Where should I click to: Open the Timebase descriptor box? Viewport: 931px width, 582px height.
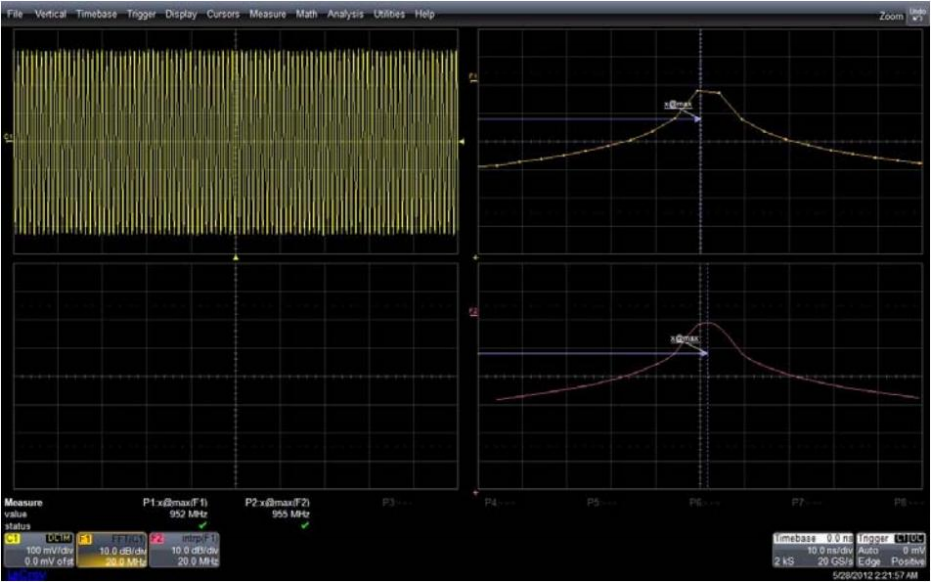coord(812,549)
